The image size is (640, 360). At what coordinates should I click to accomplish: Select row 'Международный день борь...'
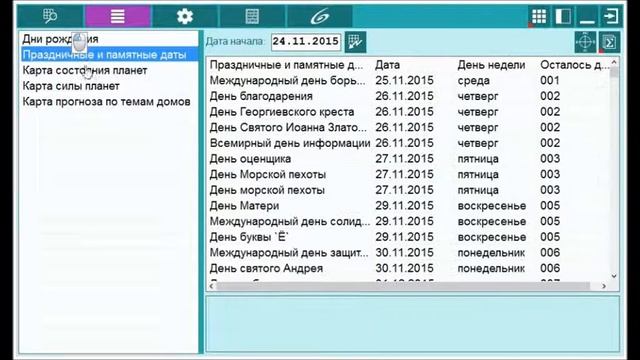(x=409, y=80)
